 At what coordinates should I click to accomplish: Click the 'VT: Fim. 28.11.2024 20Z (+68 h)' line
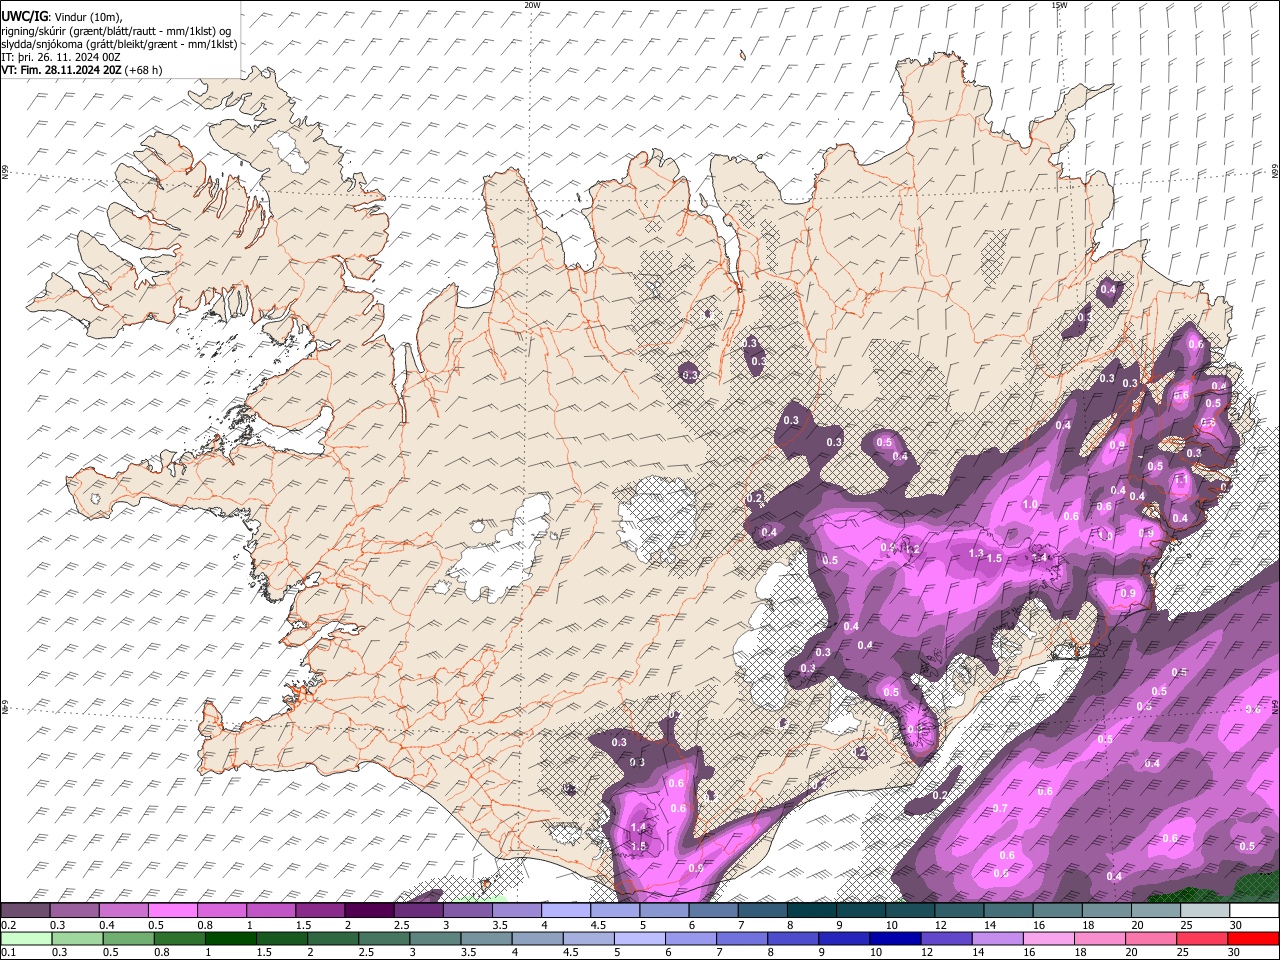click(81, 70)
